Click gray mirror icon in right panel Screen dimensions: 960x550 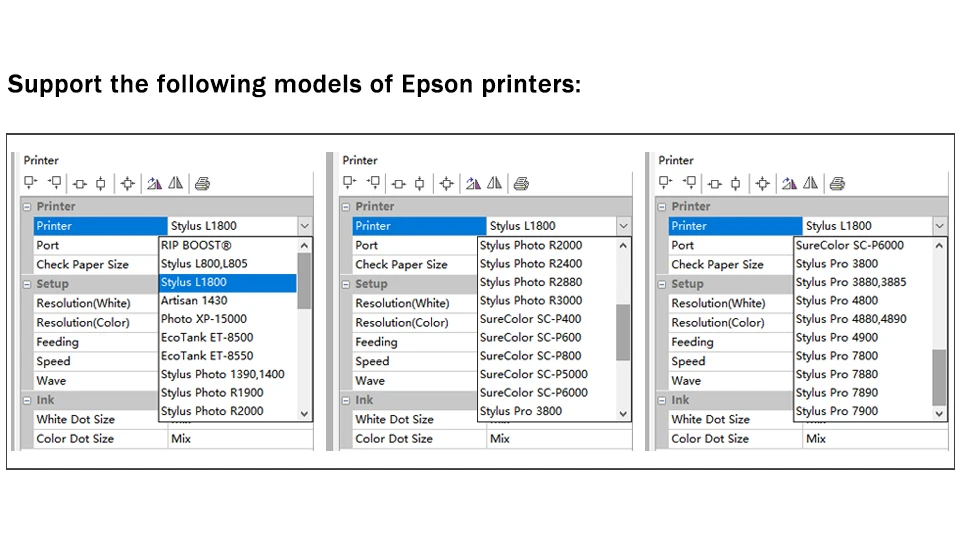(x=811, y=183)
